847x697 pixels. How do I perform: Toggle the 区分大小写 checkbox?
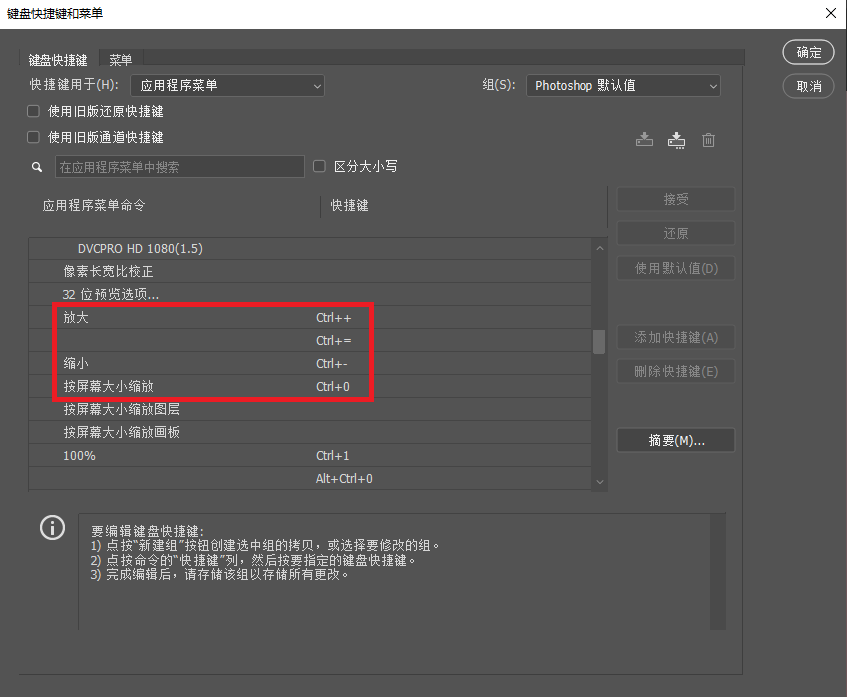[x=319, y=165]
